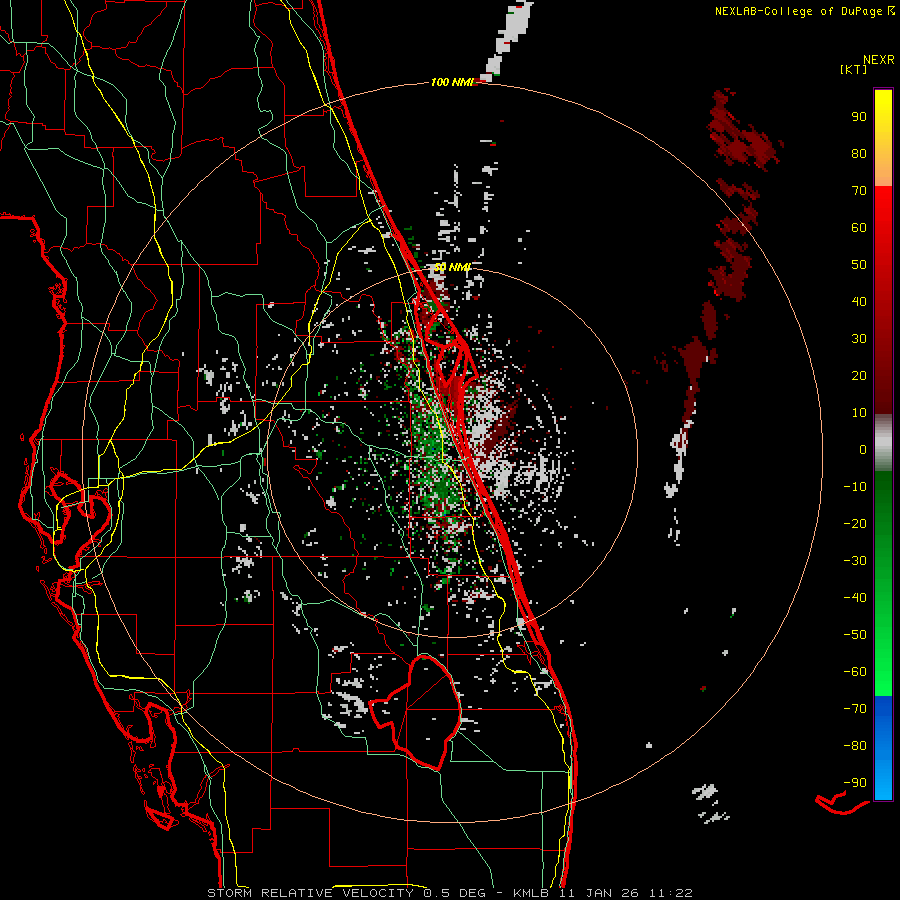Click the 80 knot scale label
The width and height of the screenshot is (900, 900).
[859, 154]
